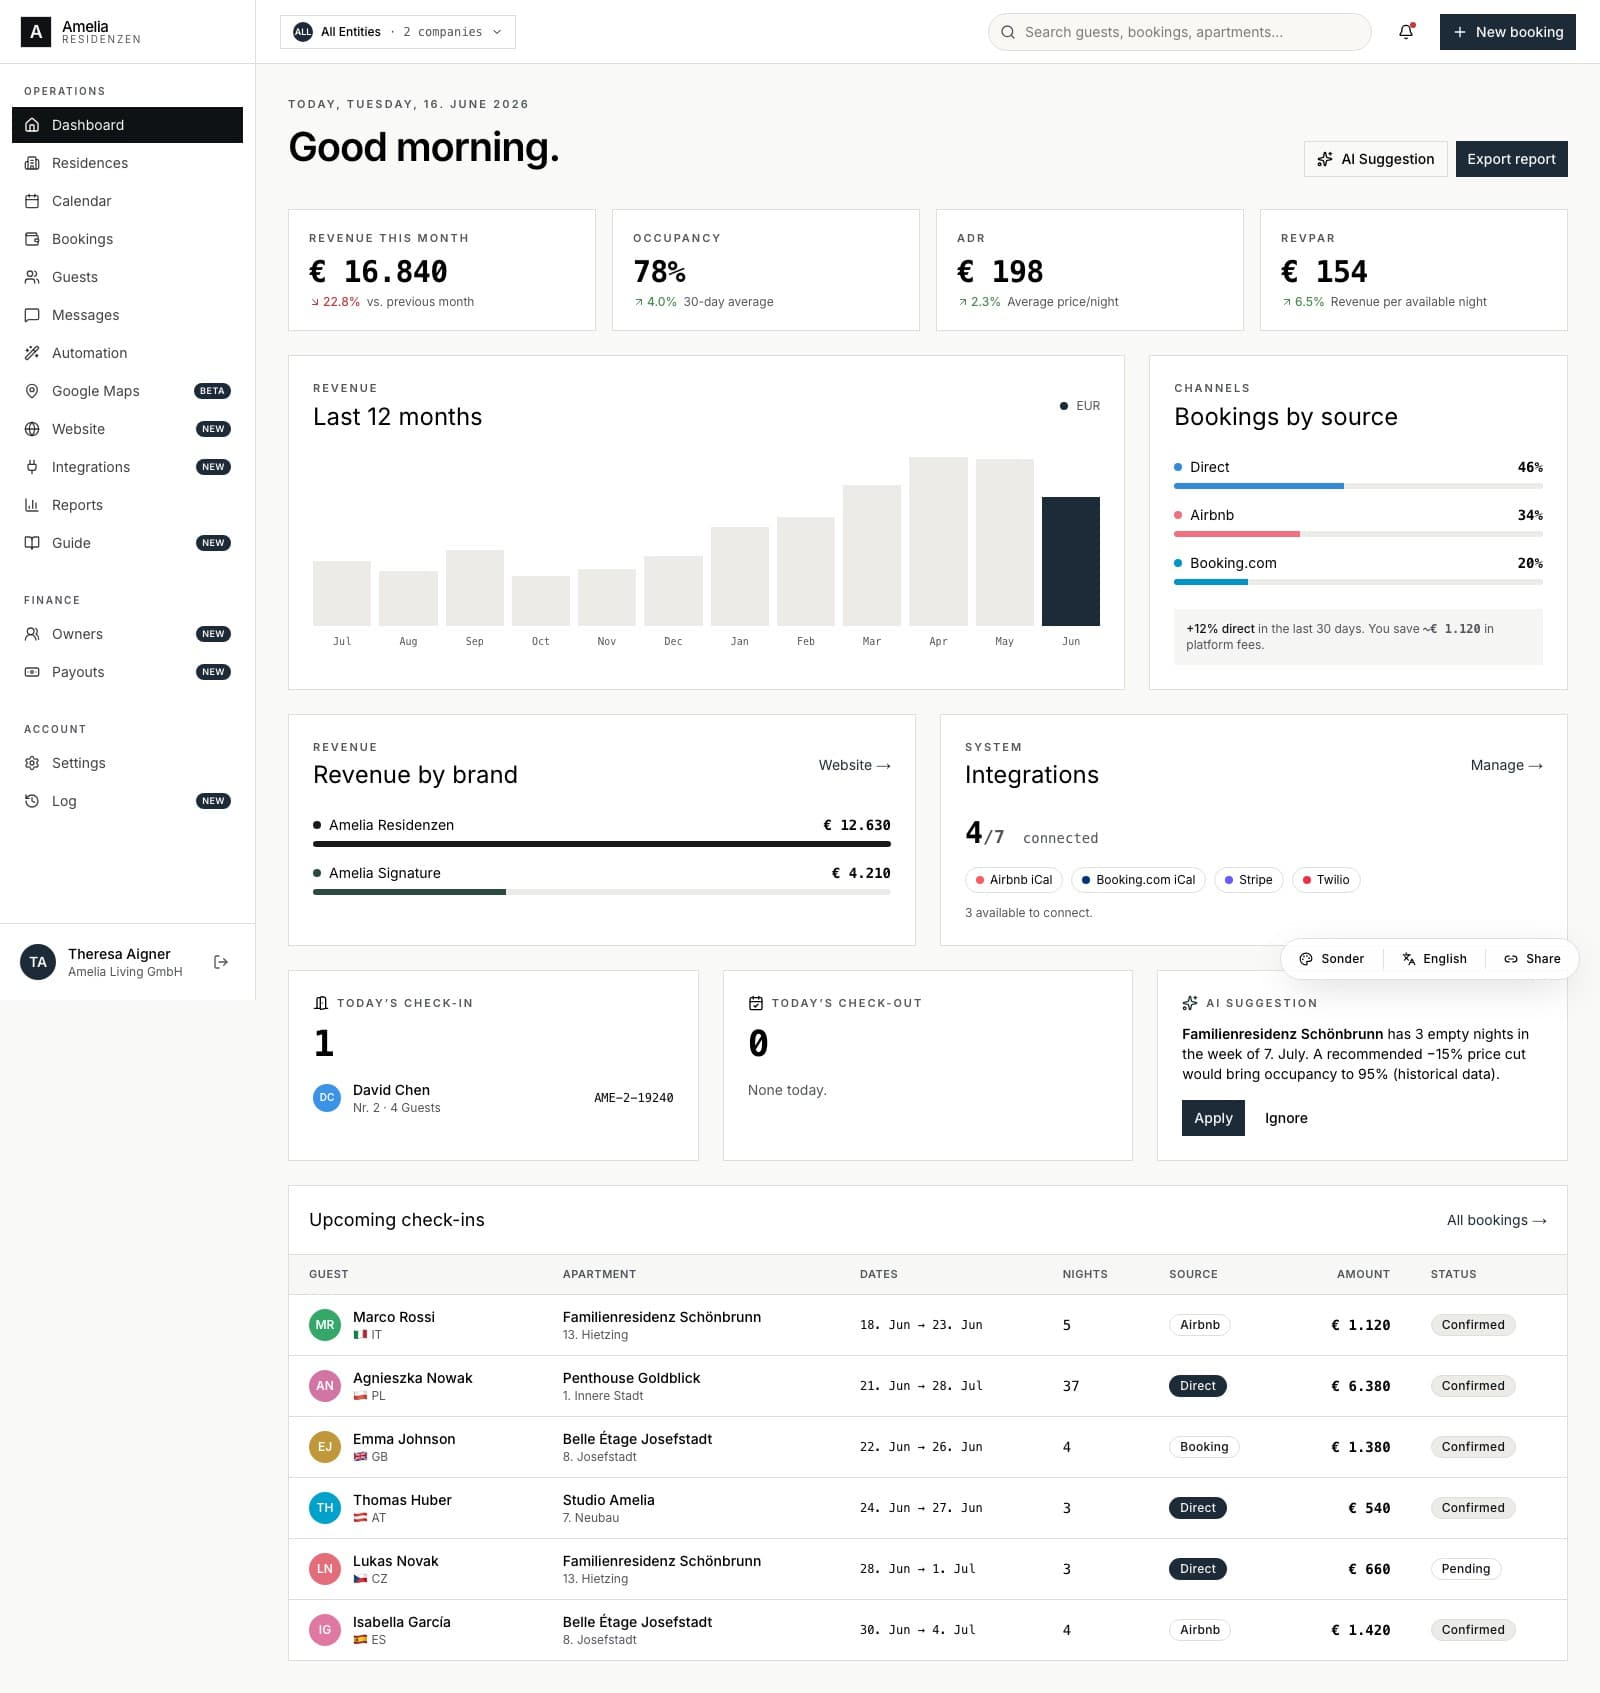Click the Calendar sidebar icon
Viewport: 1600px width, 1693px height.
tap(32, 201)
